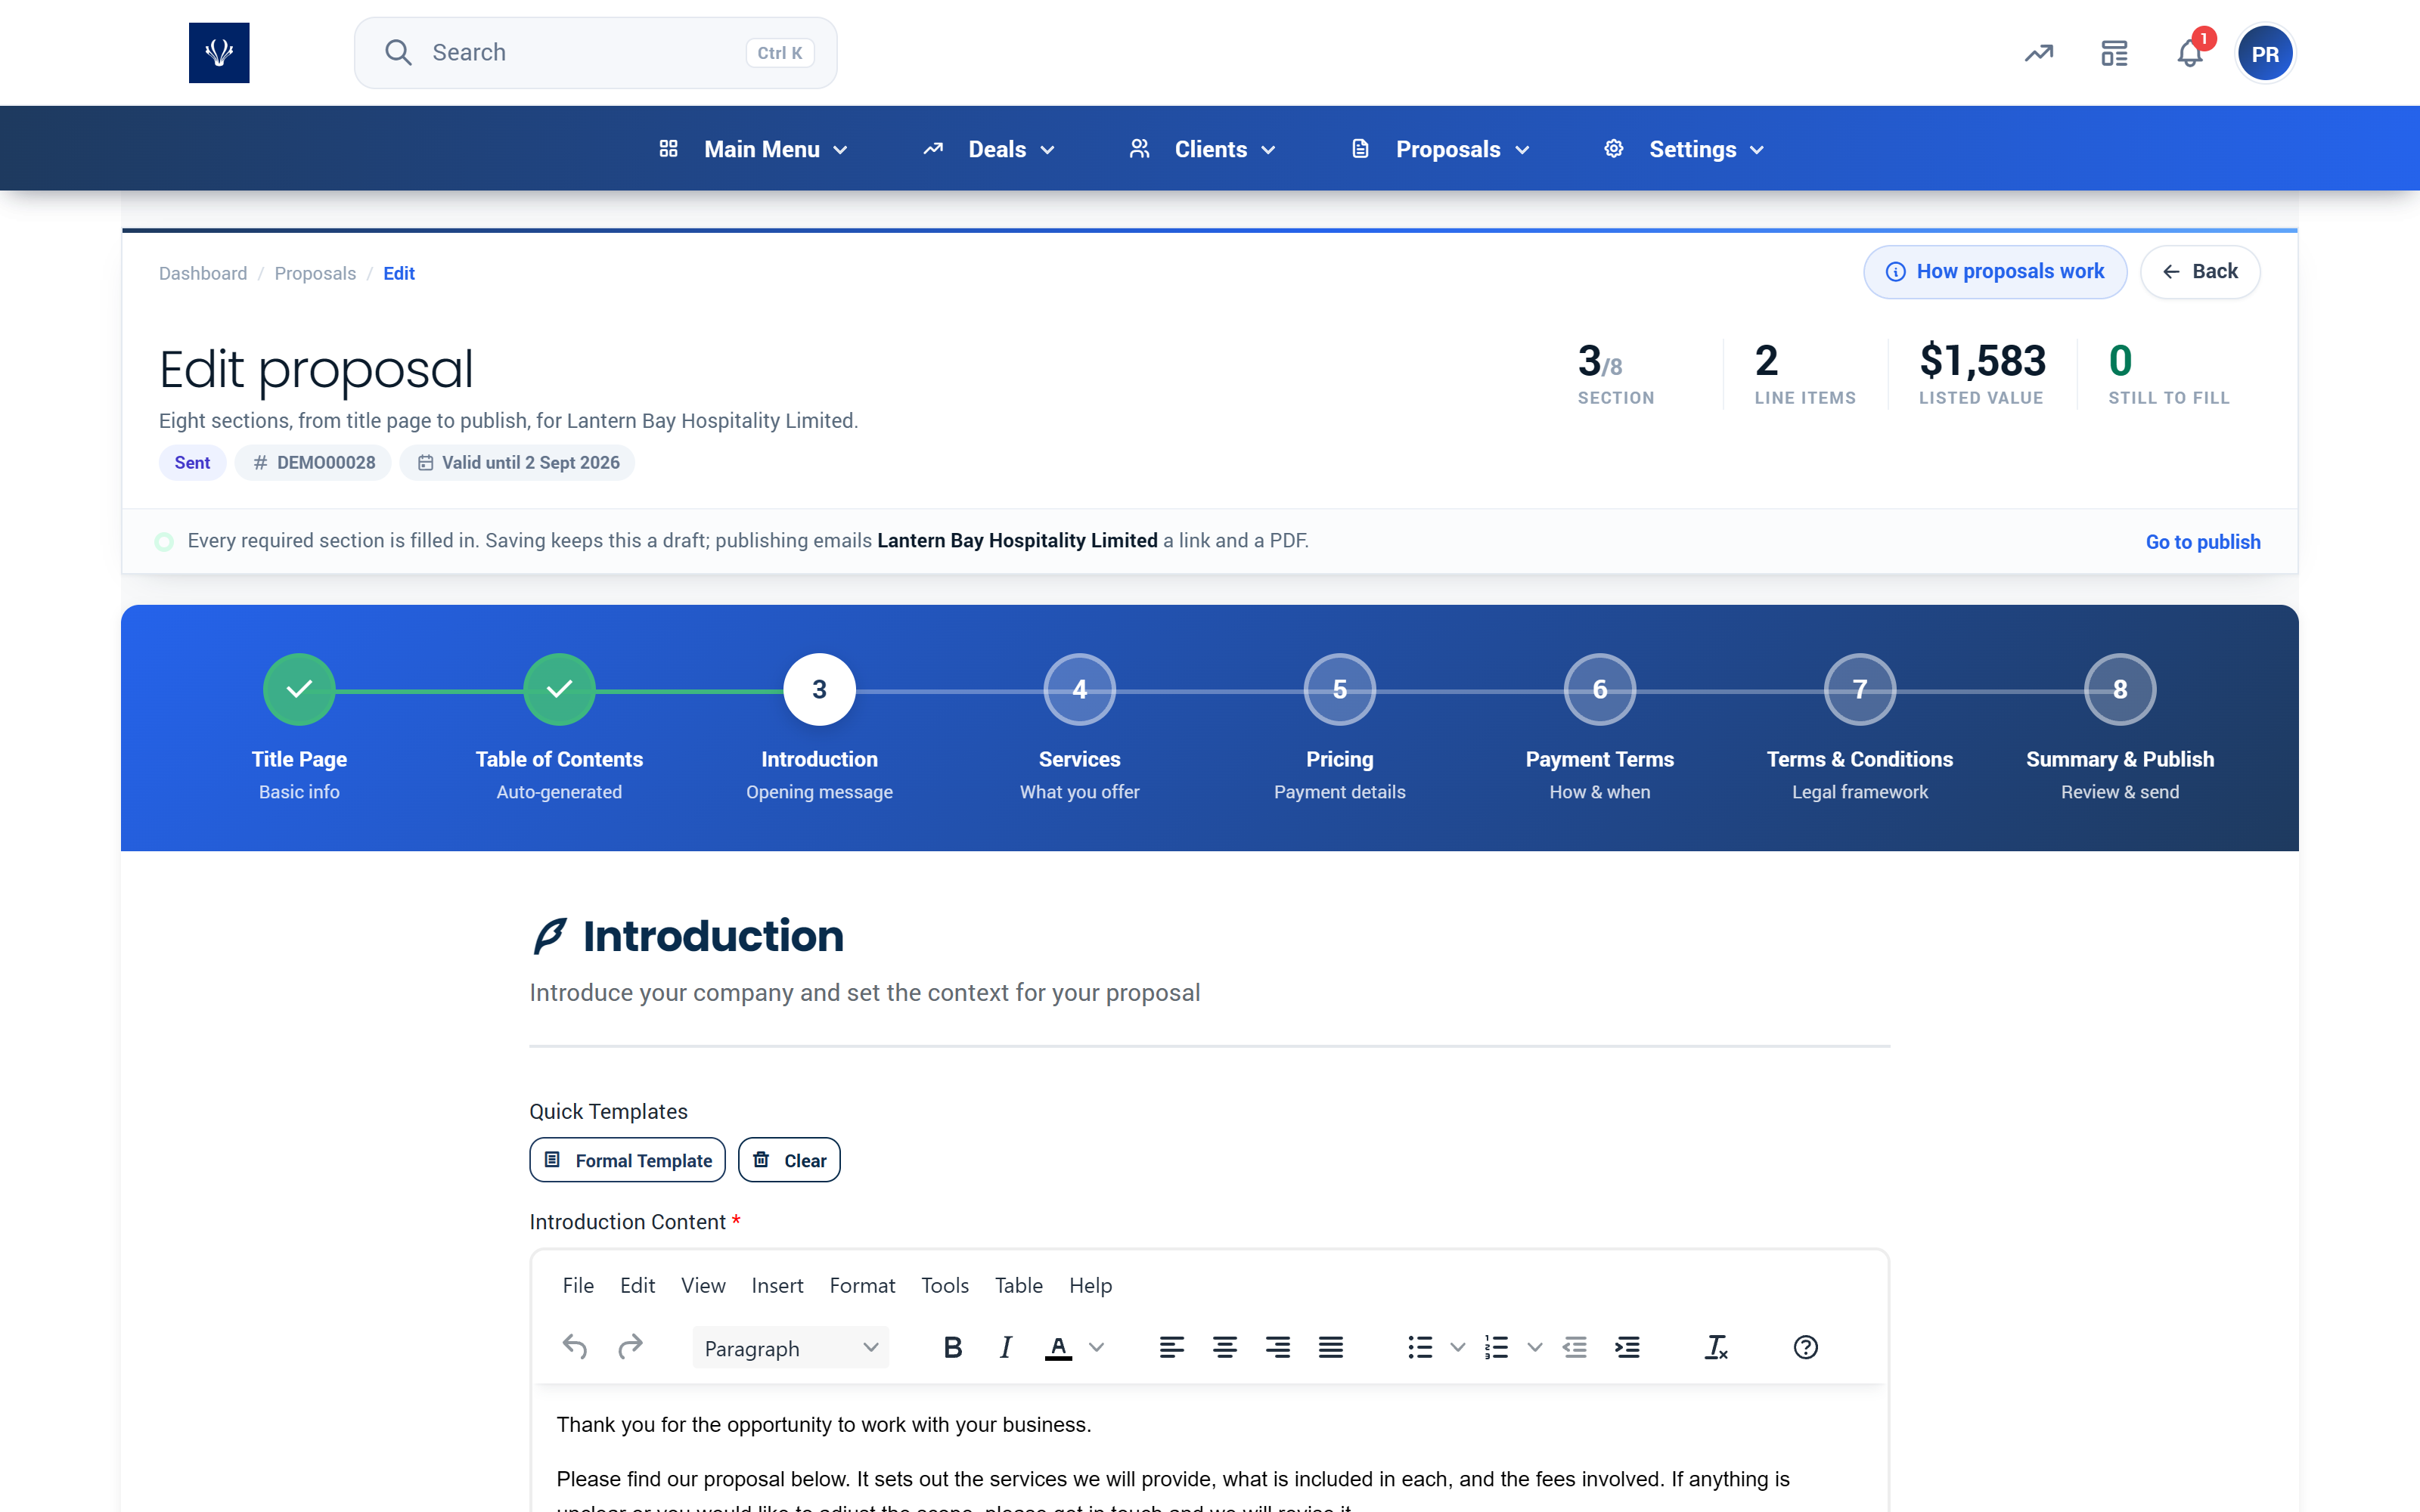The height and width of the screenshot is (1512, 2420).
Task: Focus the Search input field
Action: tap(596, 53)
